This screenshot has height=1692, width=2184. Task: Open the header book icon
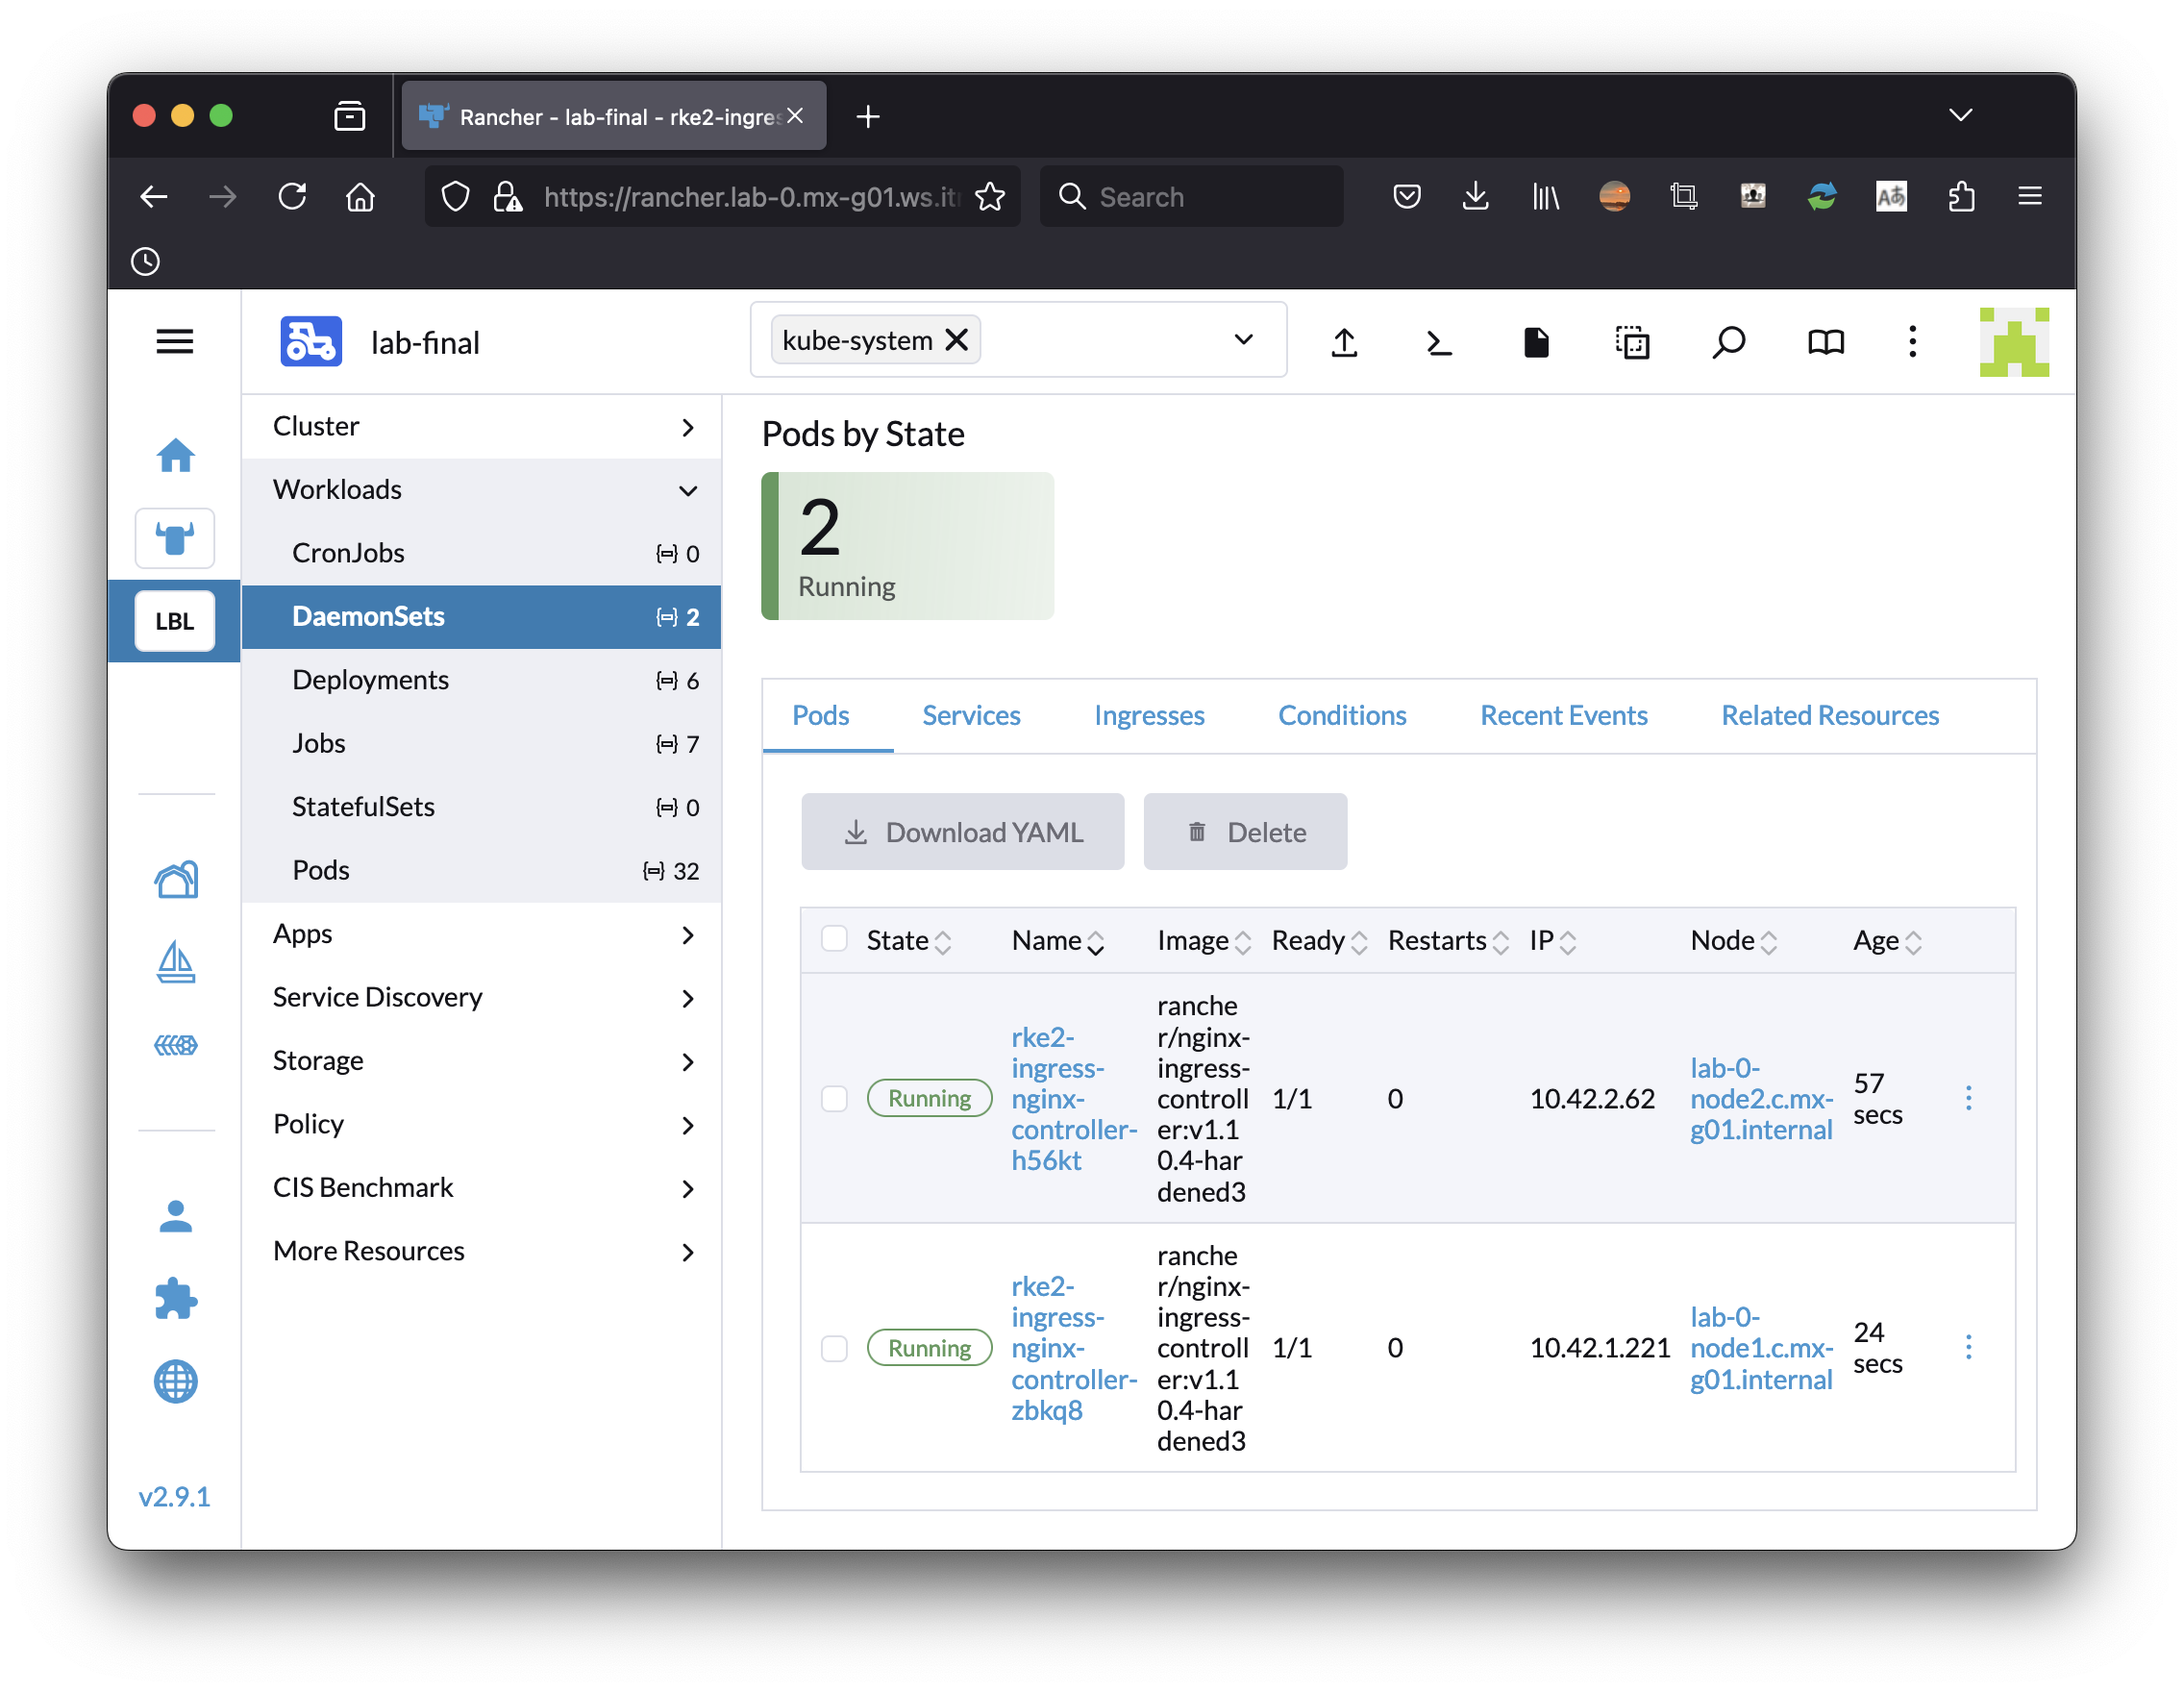coord(1825,343)
